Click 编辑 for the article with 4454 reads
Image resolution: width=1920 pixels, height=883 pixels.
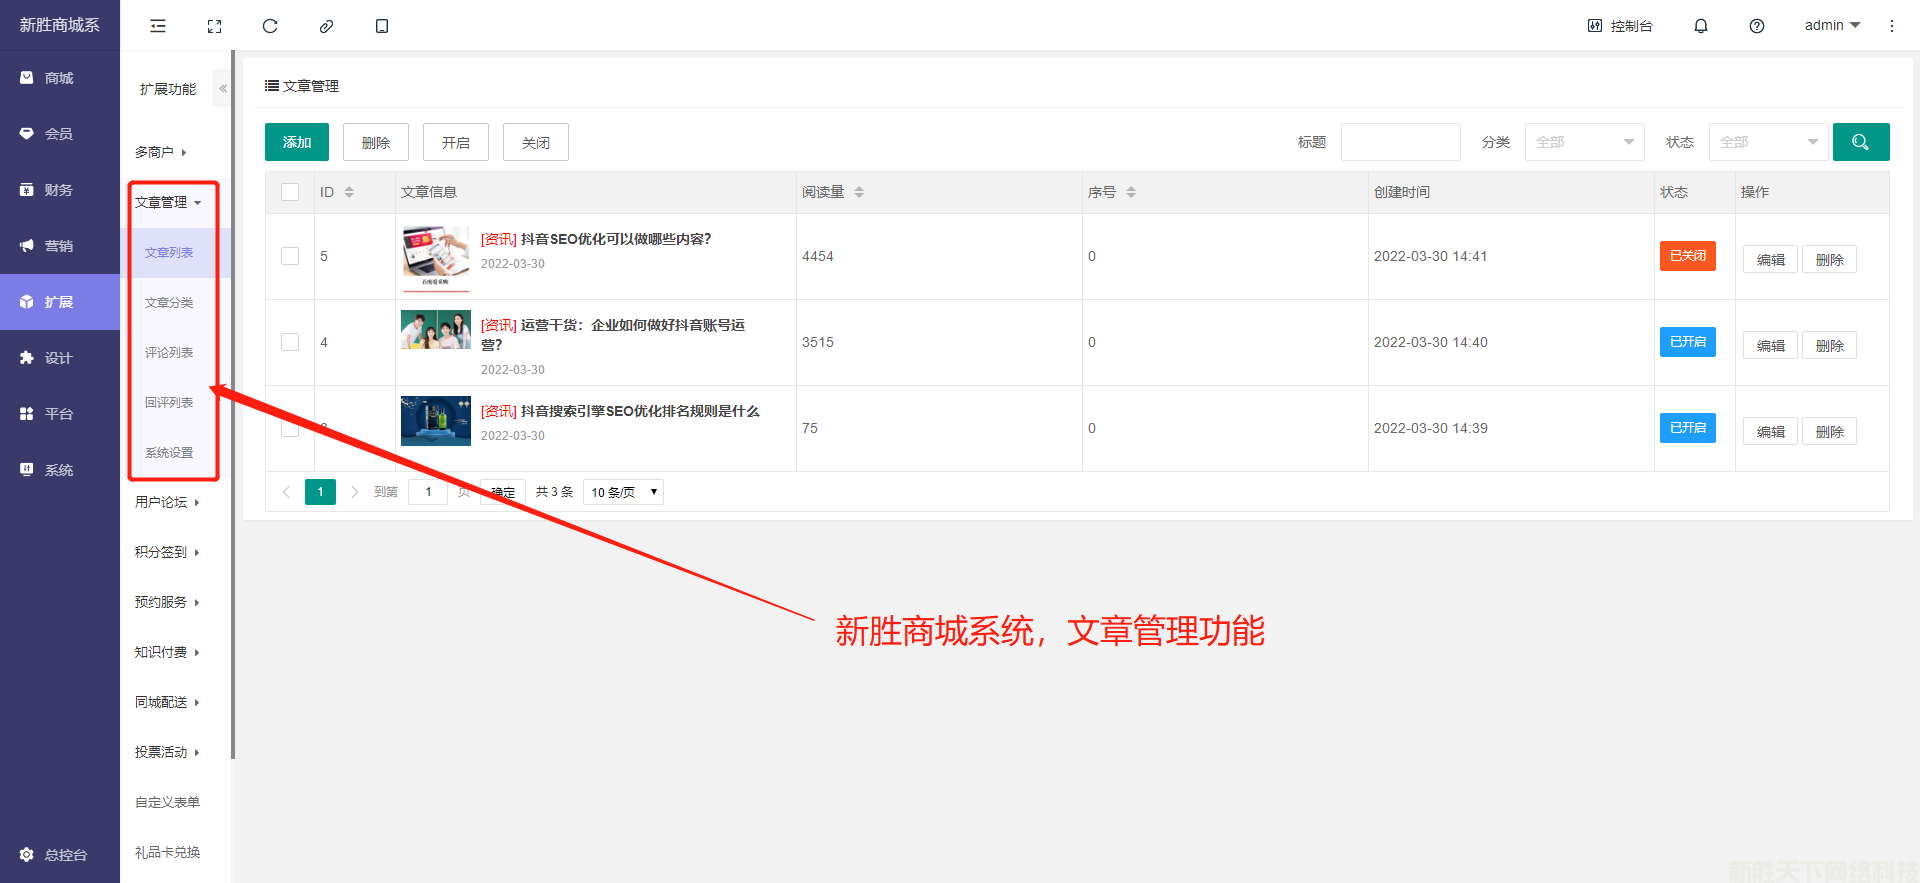coord(1770,260)
